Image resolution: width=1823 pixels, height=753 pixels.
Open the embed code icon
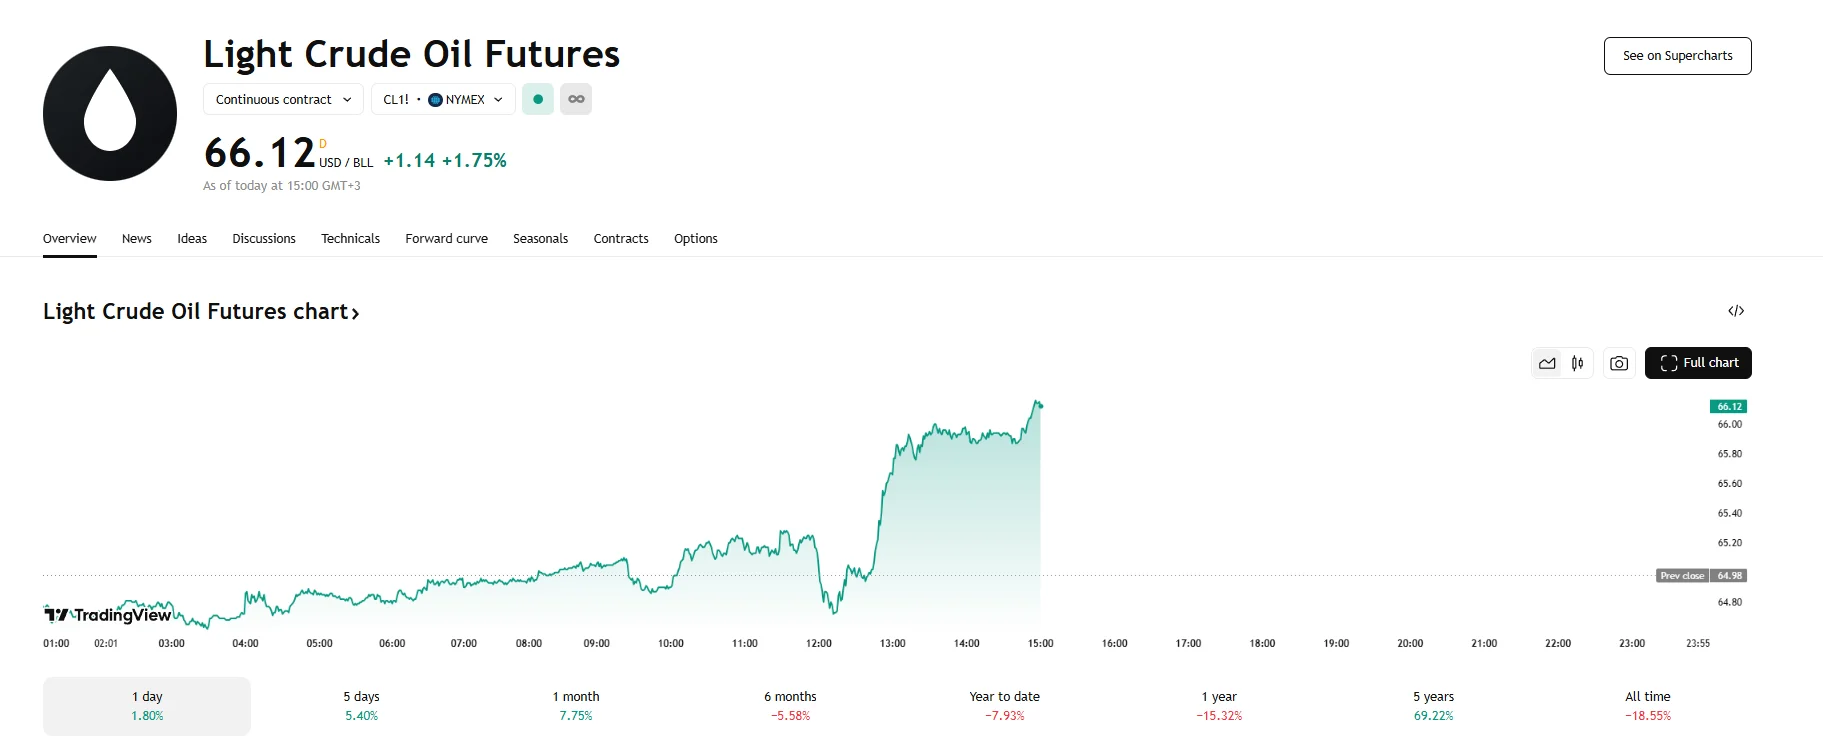(x=1737, y=311)
